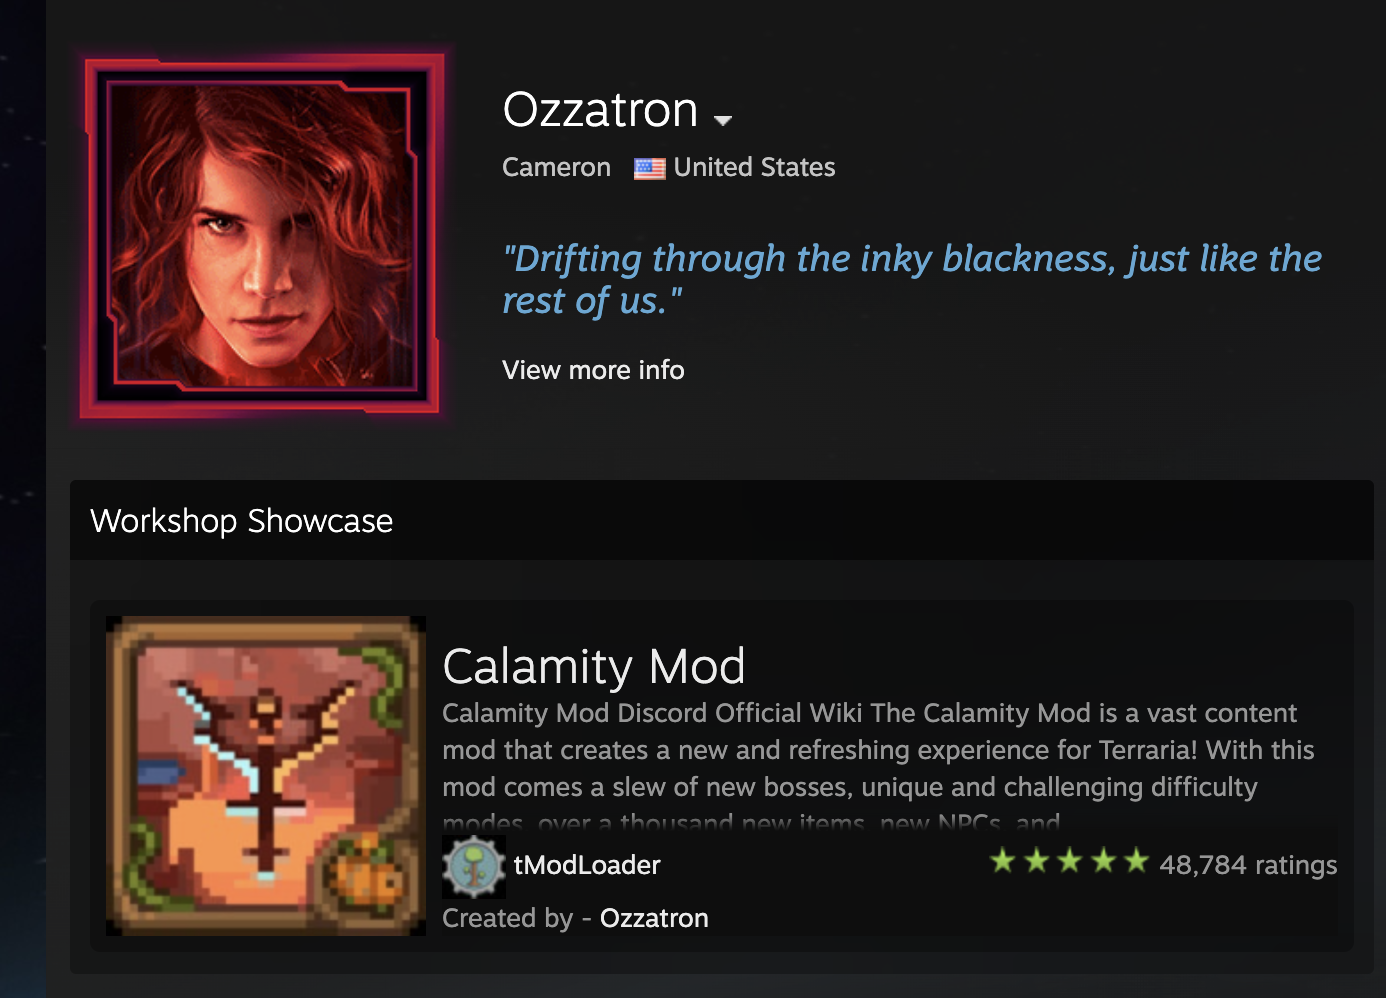Select the tModLoader app name label

pyautogui.click(x=587, y=865)
